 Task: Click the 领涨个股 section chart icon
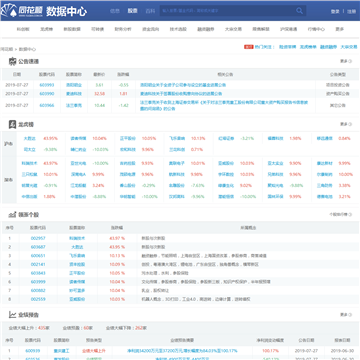[13, 214]
